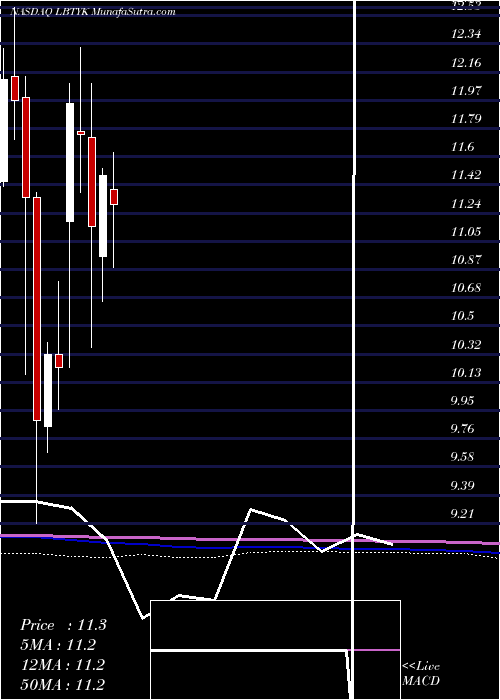Screen dimensions: 500x700
Task: Click the 11.97 price axis label
Action: tap(466, 91)
